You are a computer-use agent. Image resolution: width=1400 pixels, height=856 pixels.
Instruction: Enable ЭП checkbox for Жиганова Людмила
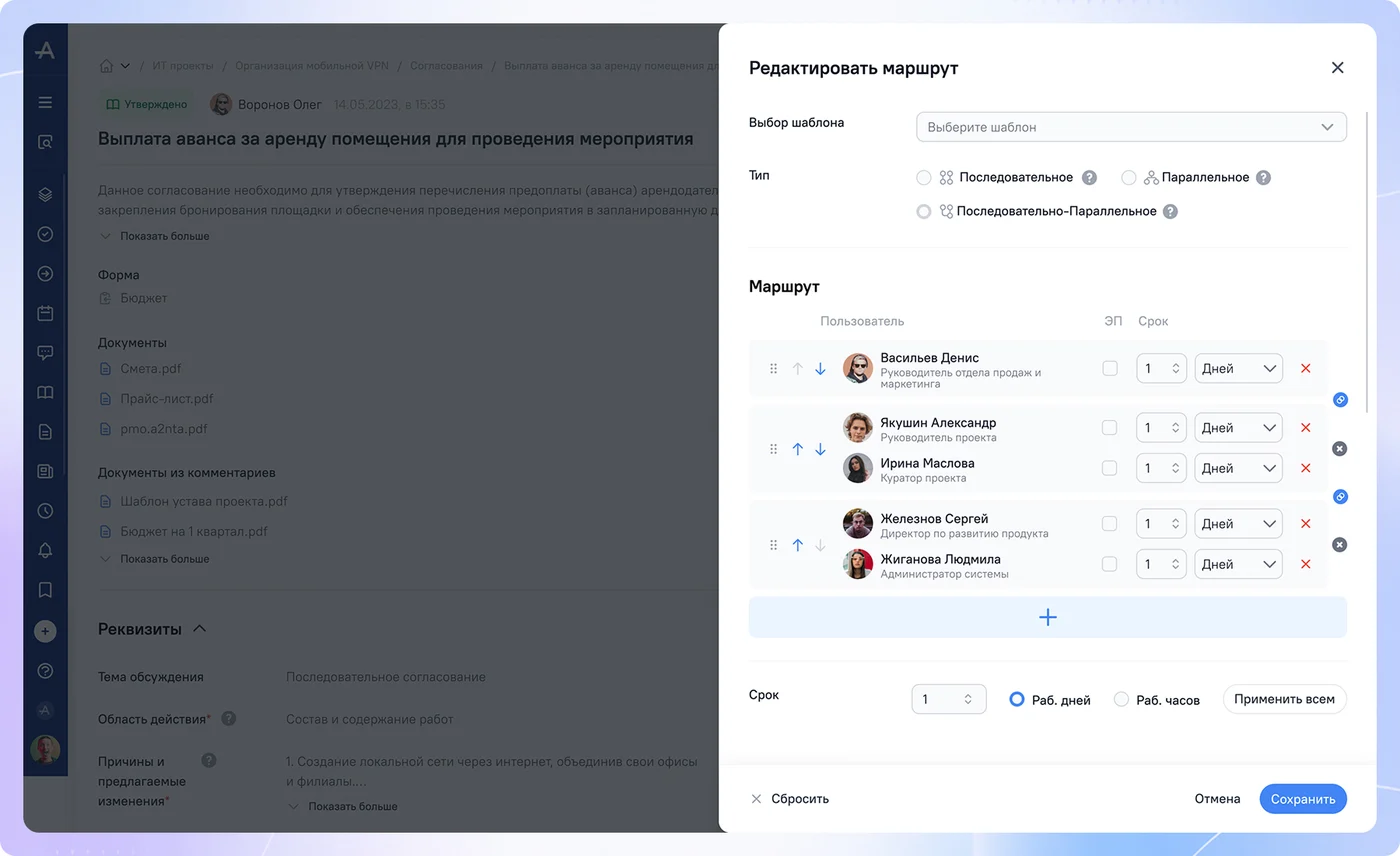pos(1110,564)
